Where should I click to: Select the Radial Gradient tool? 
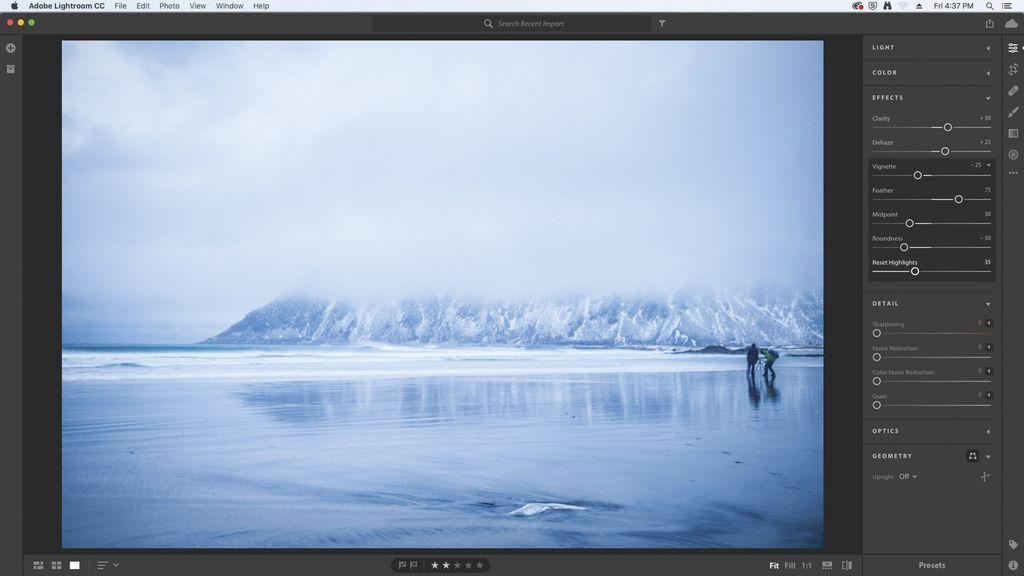[1011, 152]
